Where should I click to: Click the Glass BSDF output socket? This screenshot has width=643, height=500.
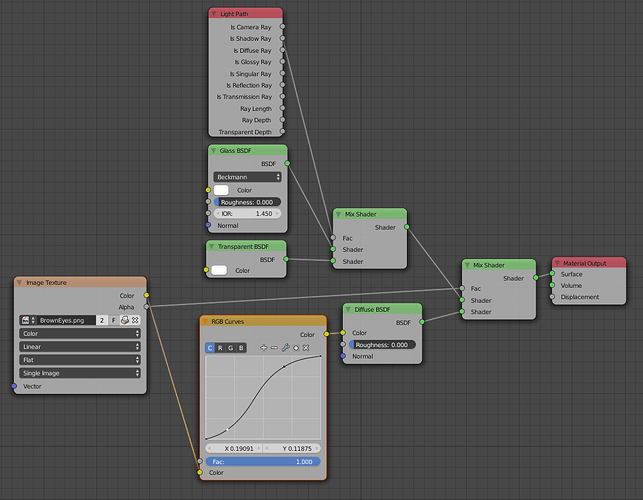tap(287, 163)
